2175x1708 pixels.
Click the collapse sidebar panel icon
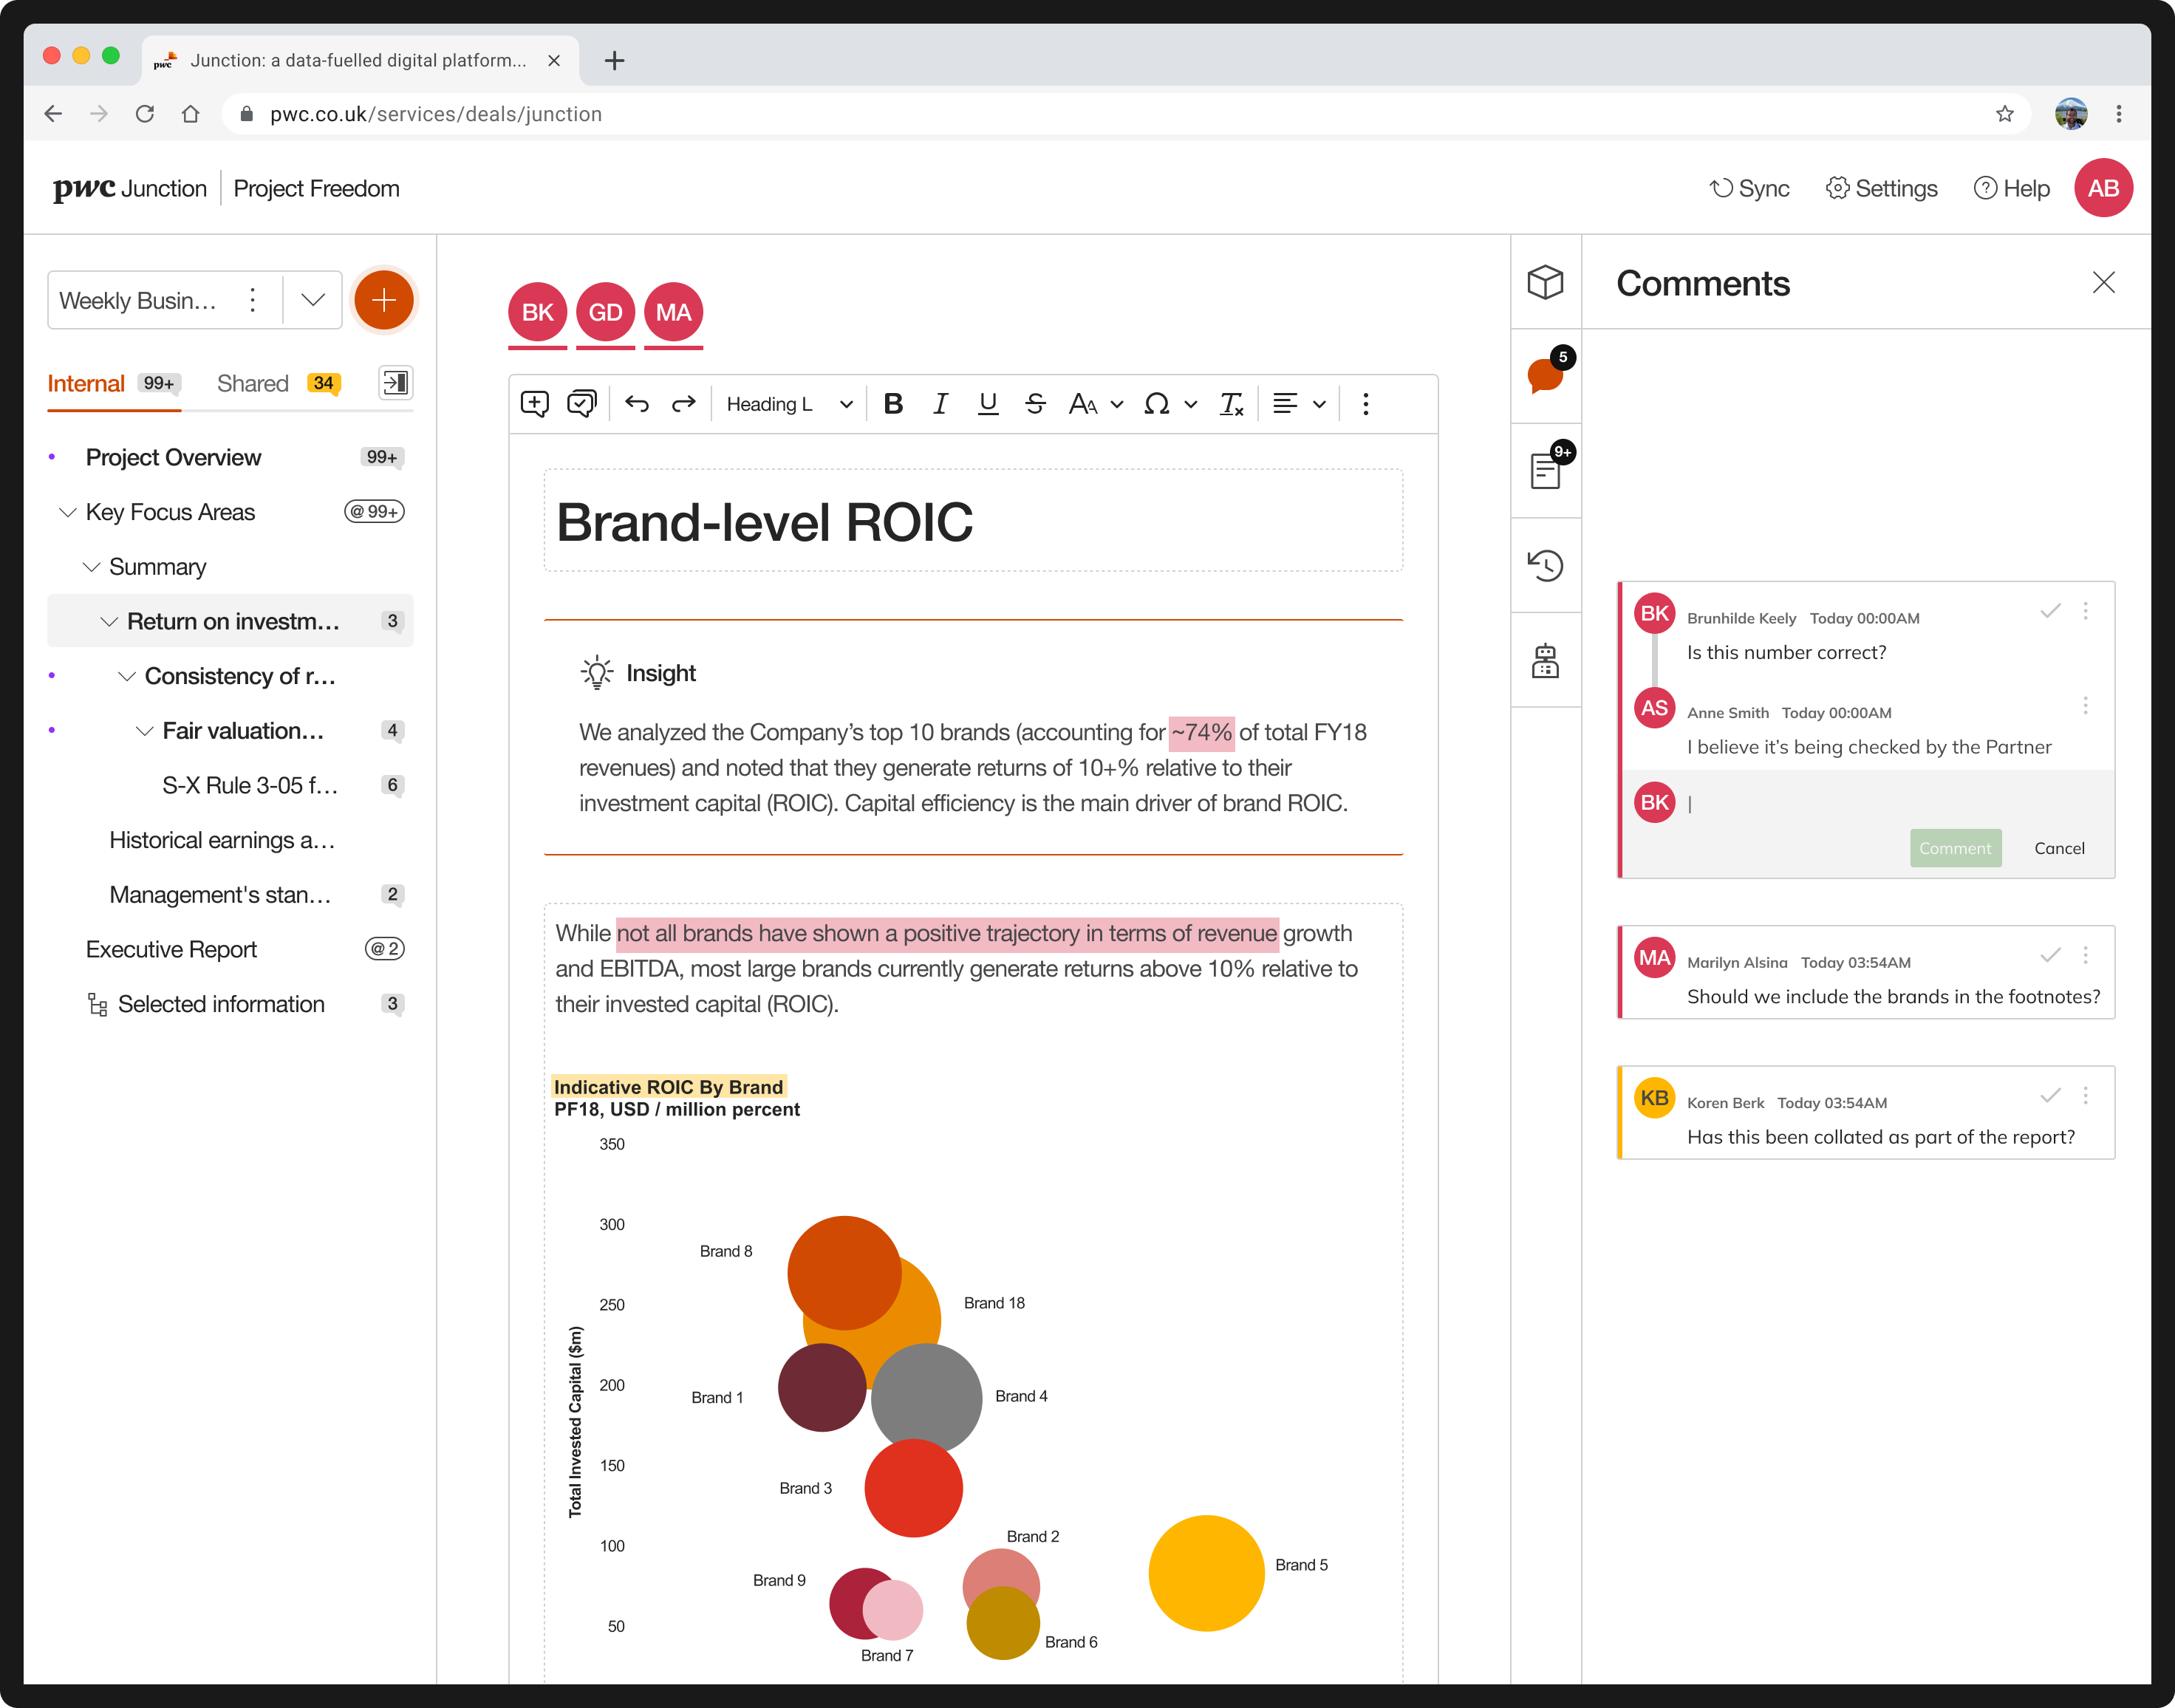(x=395, y=382)
